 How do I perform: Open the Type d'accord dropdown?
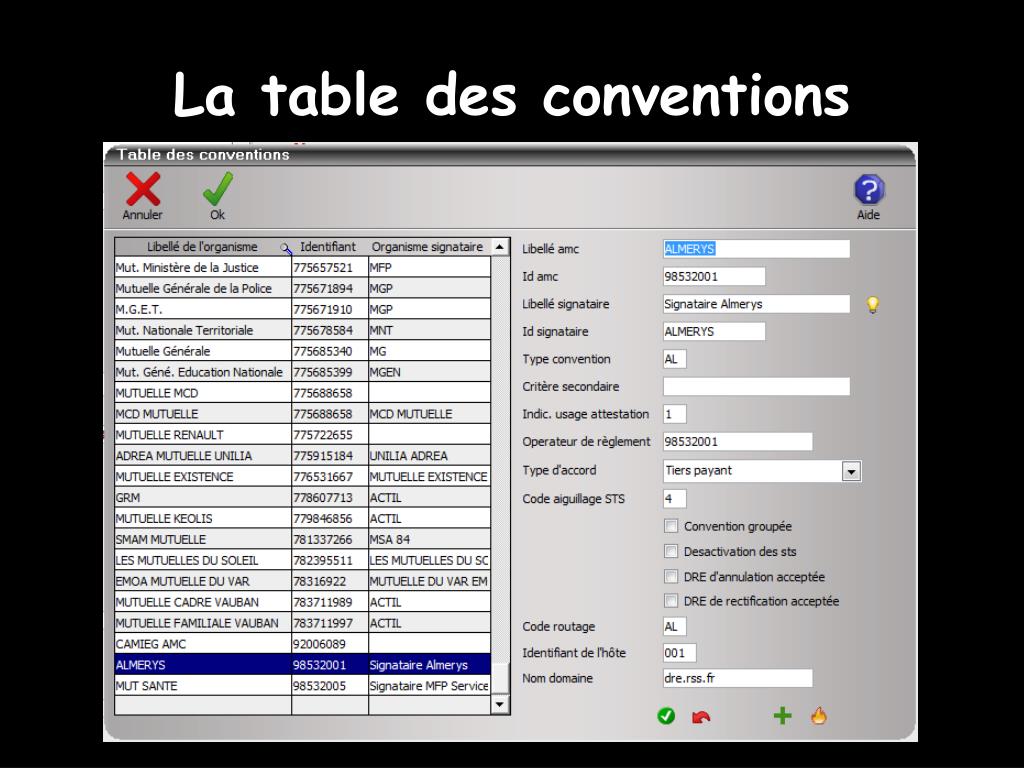[x=851, y=471]
